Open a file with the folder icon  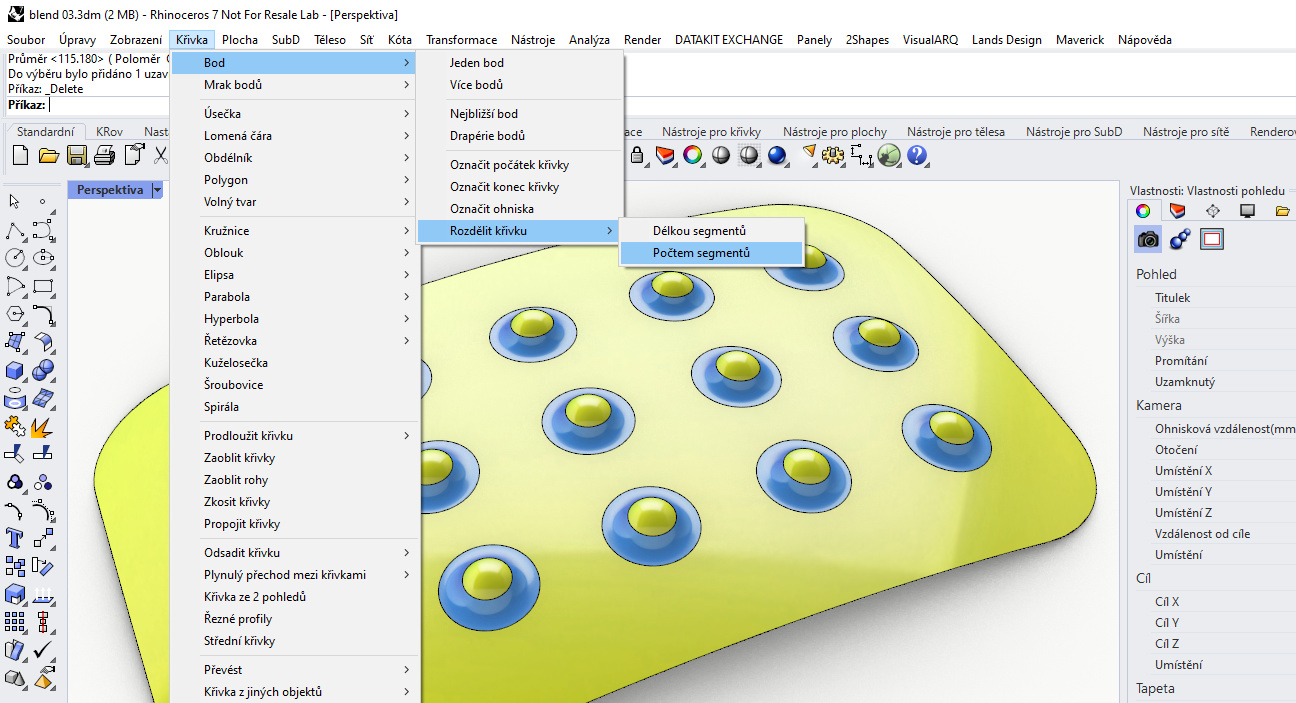point(48,155)
